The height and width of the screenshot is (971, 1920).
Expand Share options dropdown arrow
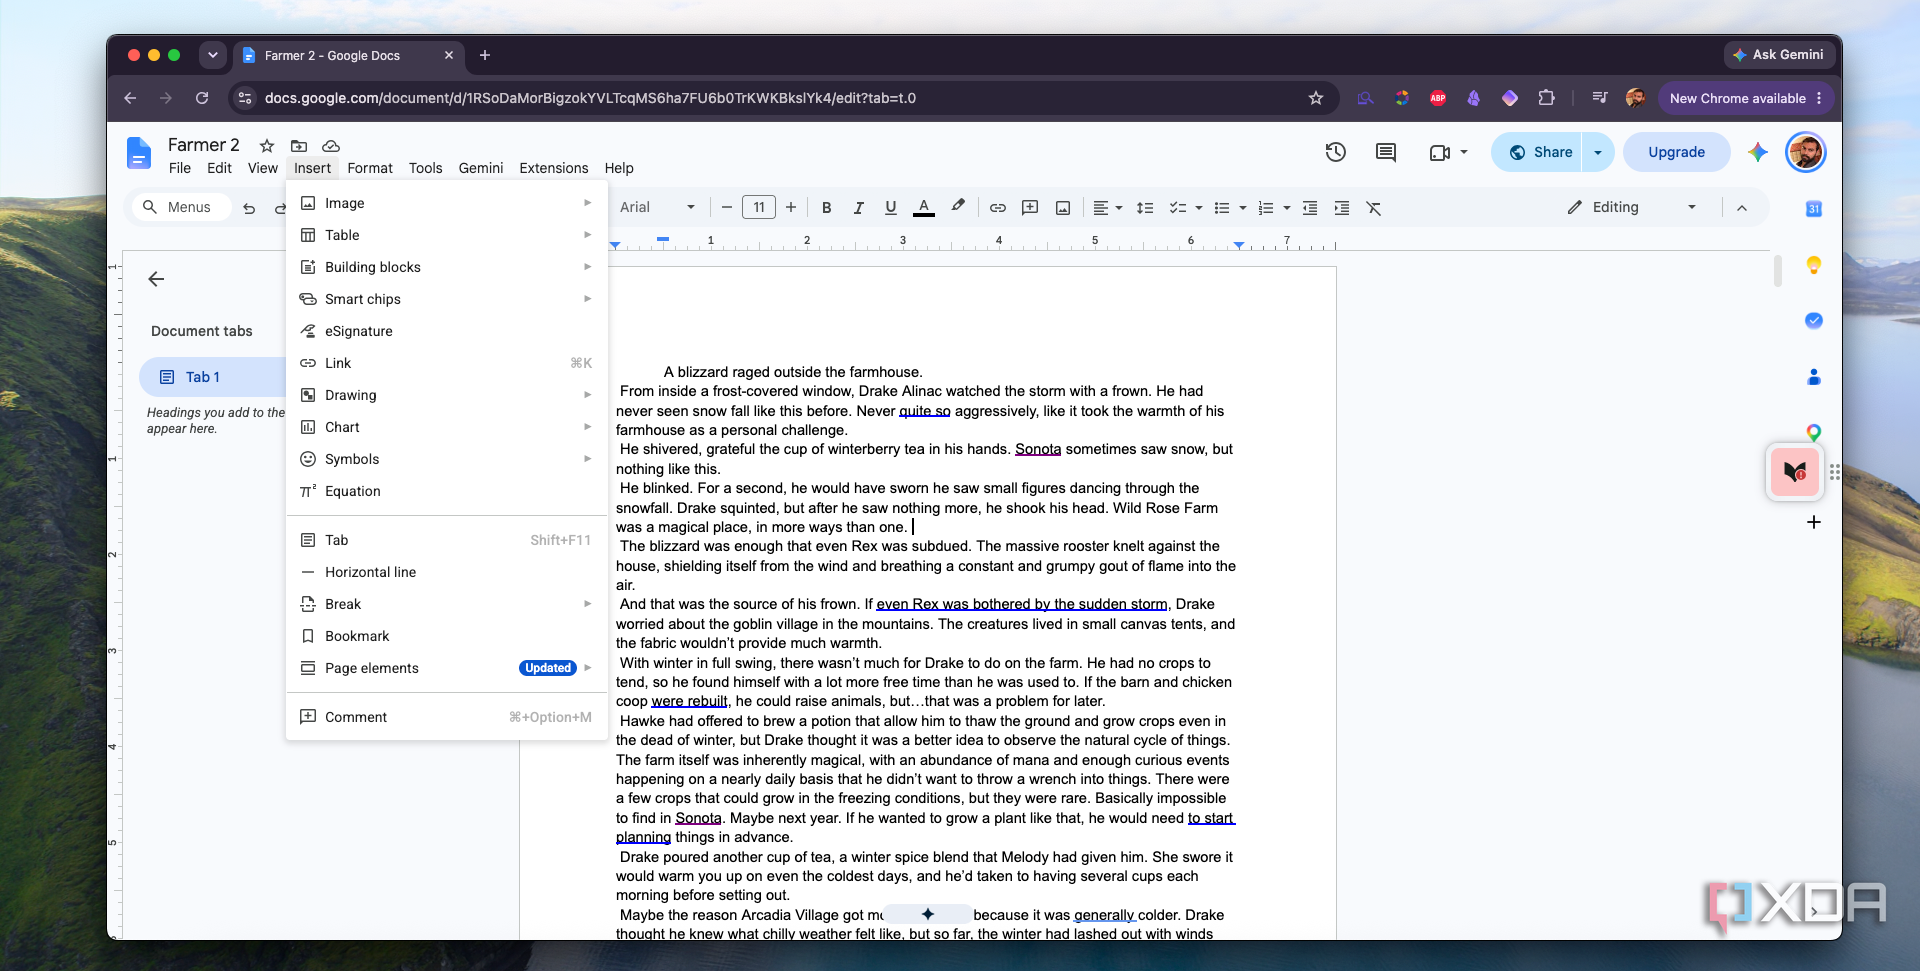coord(1598,152)
